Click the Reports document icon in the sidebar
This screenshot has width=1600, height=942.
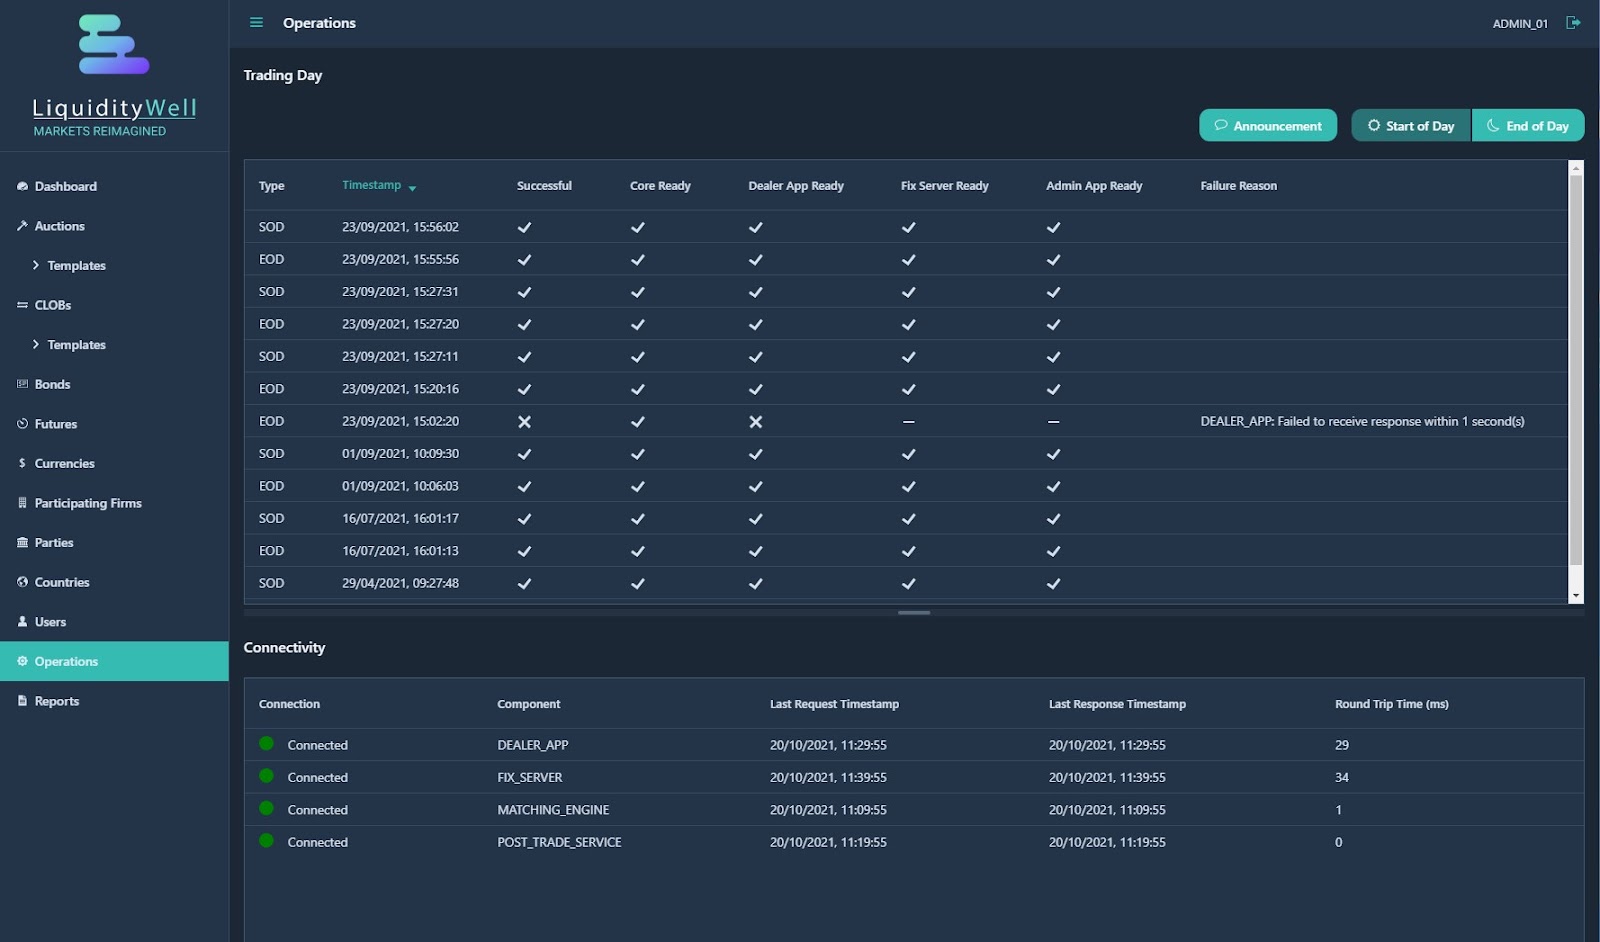[22, 701]
